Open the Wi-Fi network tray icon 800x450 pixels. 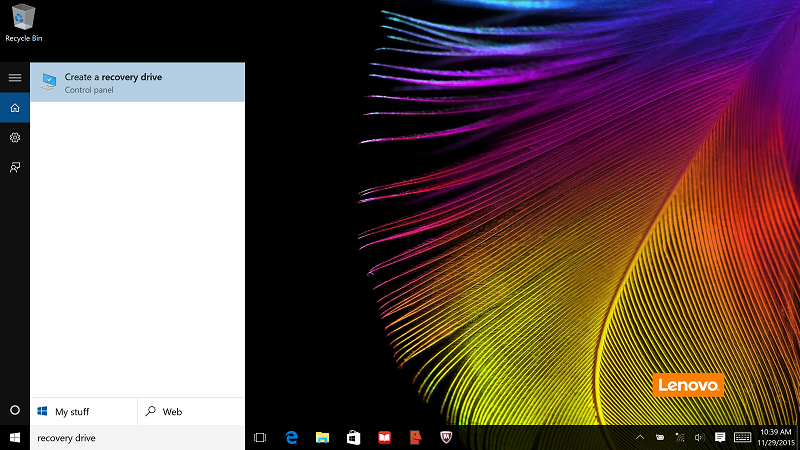680,438
